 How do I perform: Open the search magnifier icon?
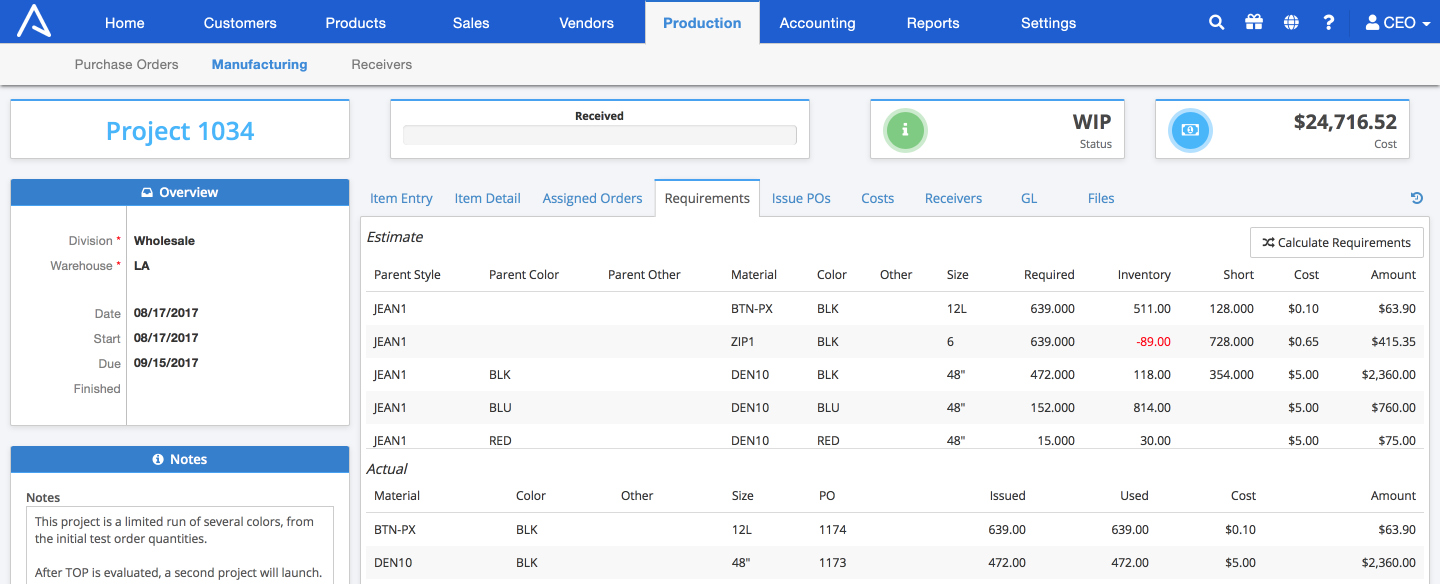(1216, 22)
